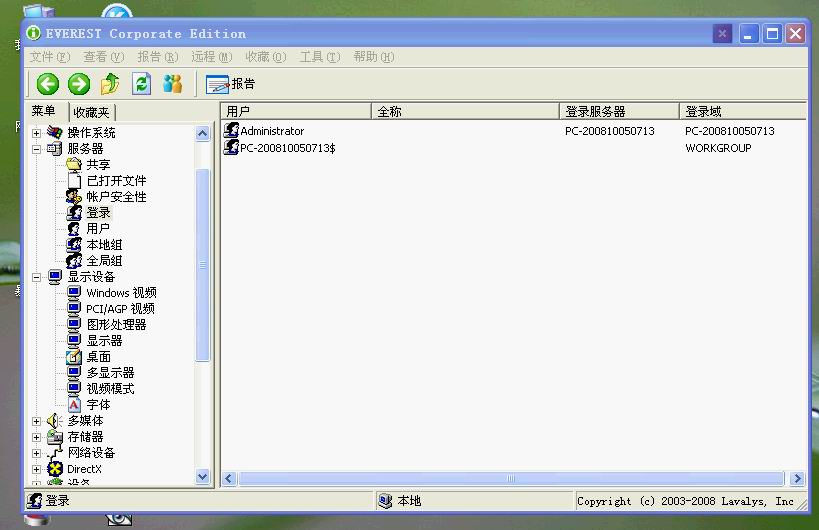Screen dimensions: 819x530
Task: Sort by the 登录域 column header
Action: [743, 112]
